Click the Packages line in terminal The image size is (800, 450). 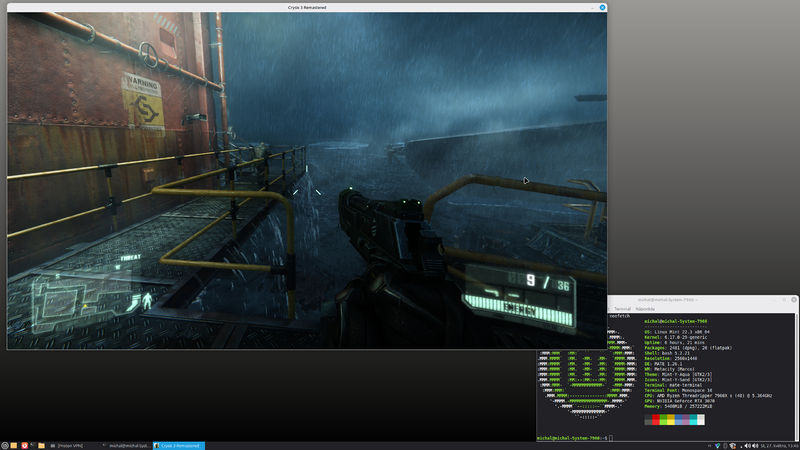688,347
